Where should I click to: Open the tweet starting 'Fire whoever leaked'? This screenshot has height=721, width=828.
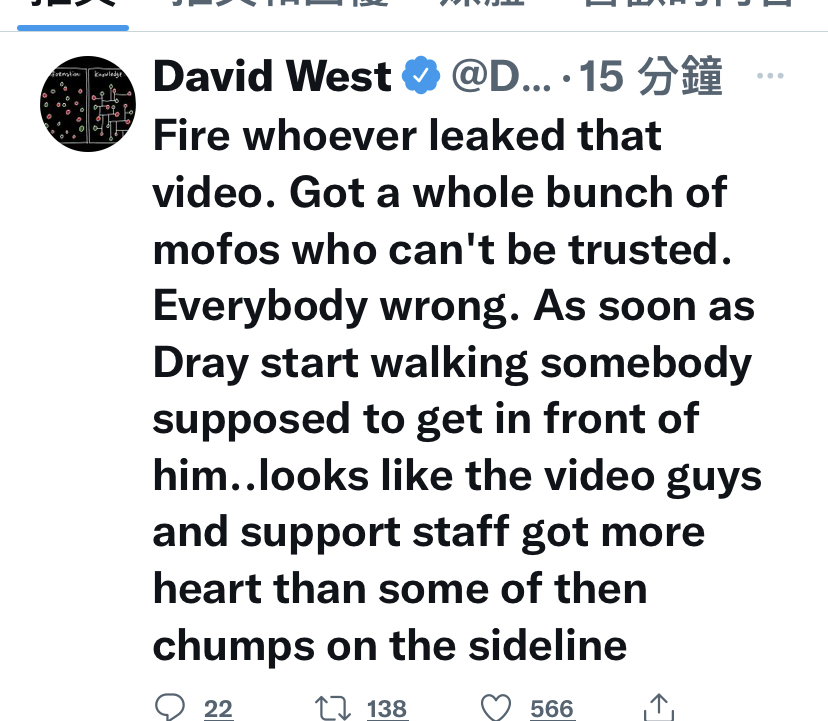coord(457,391)
